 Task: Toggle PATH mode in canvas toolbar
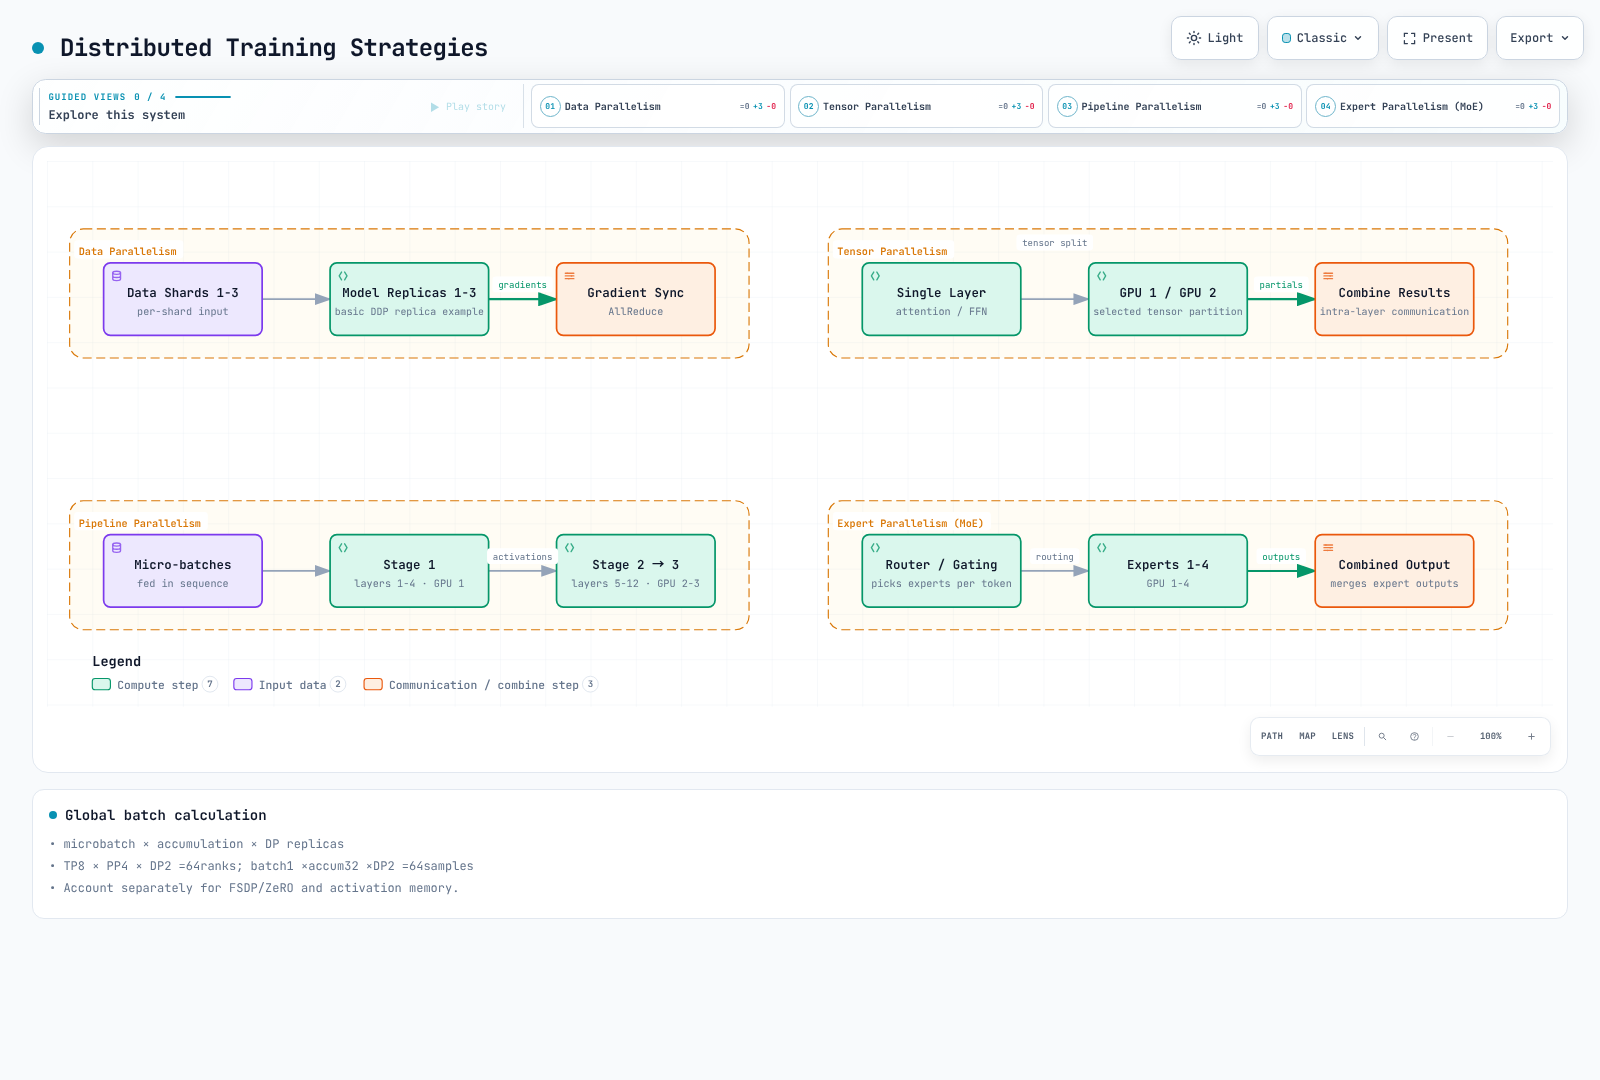1272,736
